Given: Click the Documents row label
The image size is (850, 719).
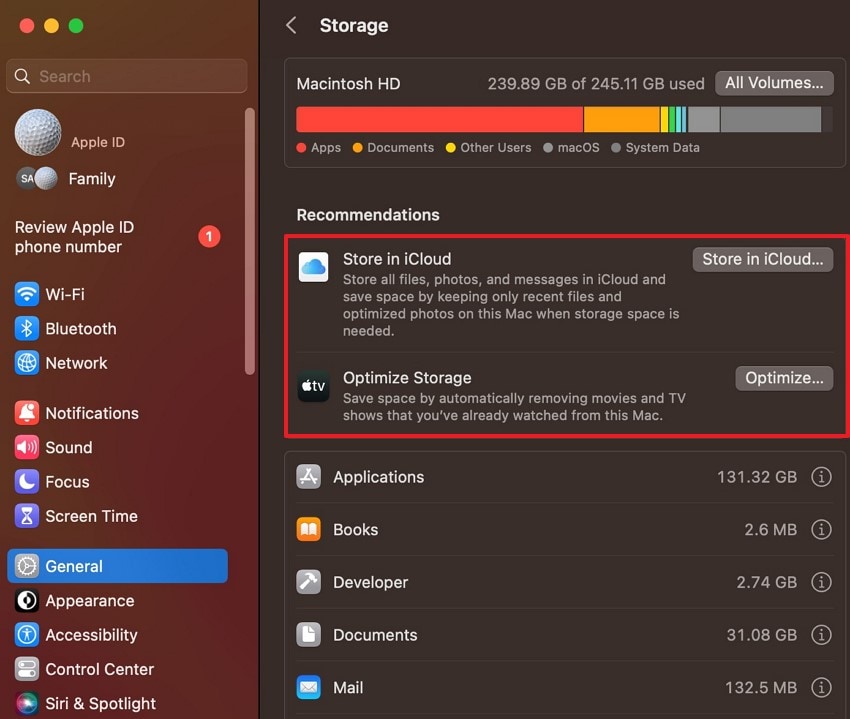Looking at the screenshot, I should (x=375, y=634).
